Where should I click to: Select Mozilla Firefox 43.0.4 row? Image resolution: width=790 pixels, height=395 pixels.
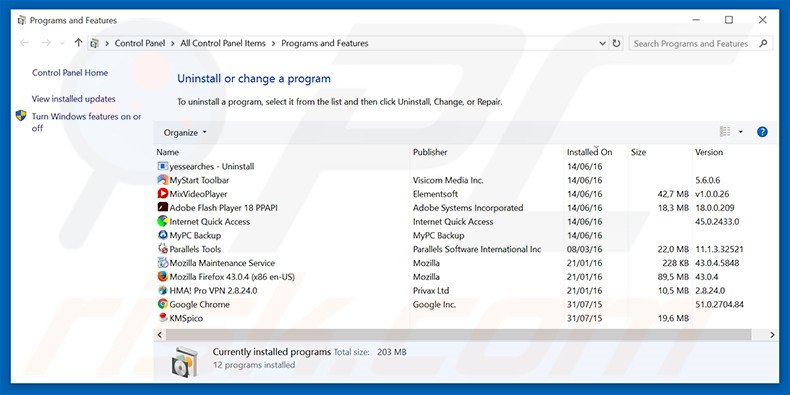[466, 277]
